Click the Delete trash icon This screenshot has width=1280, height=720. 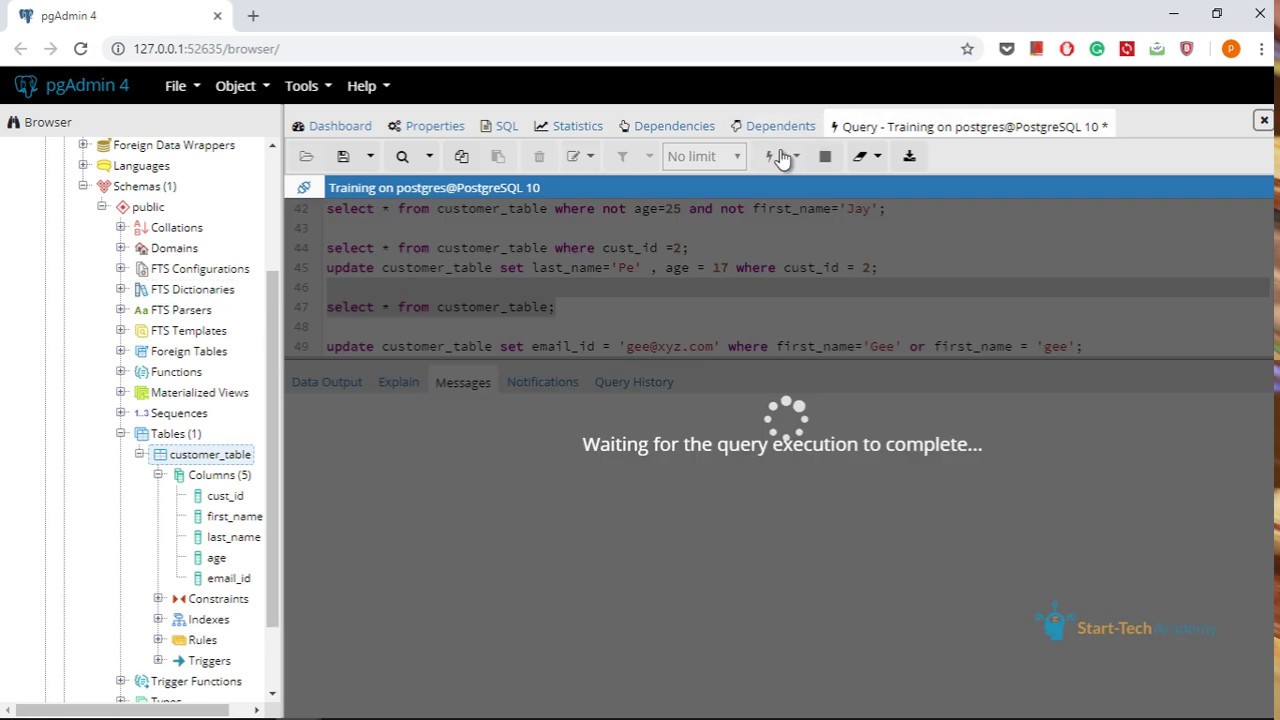tap(539, 156)
